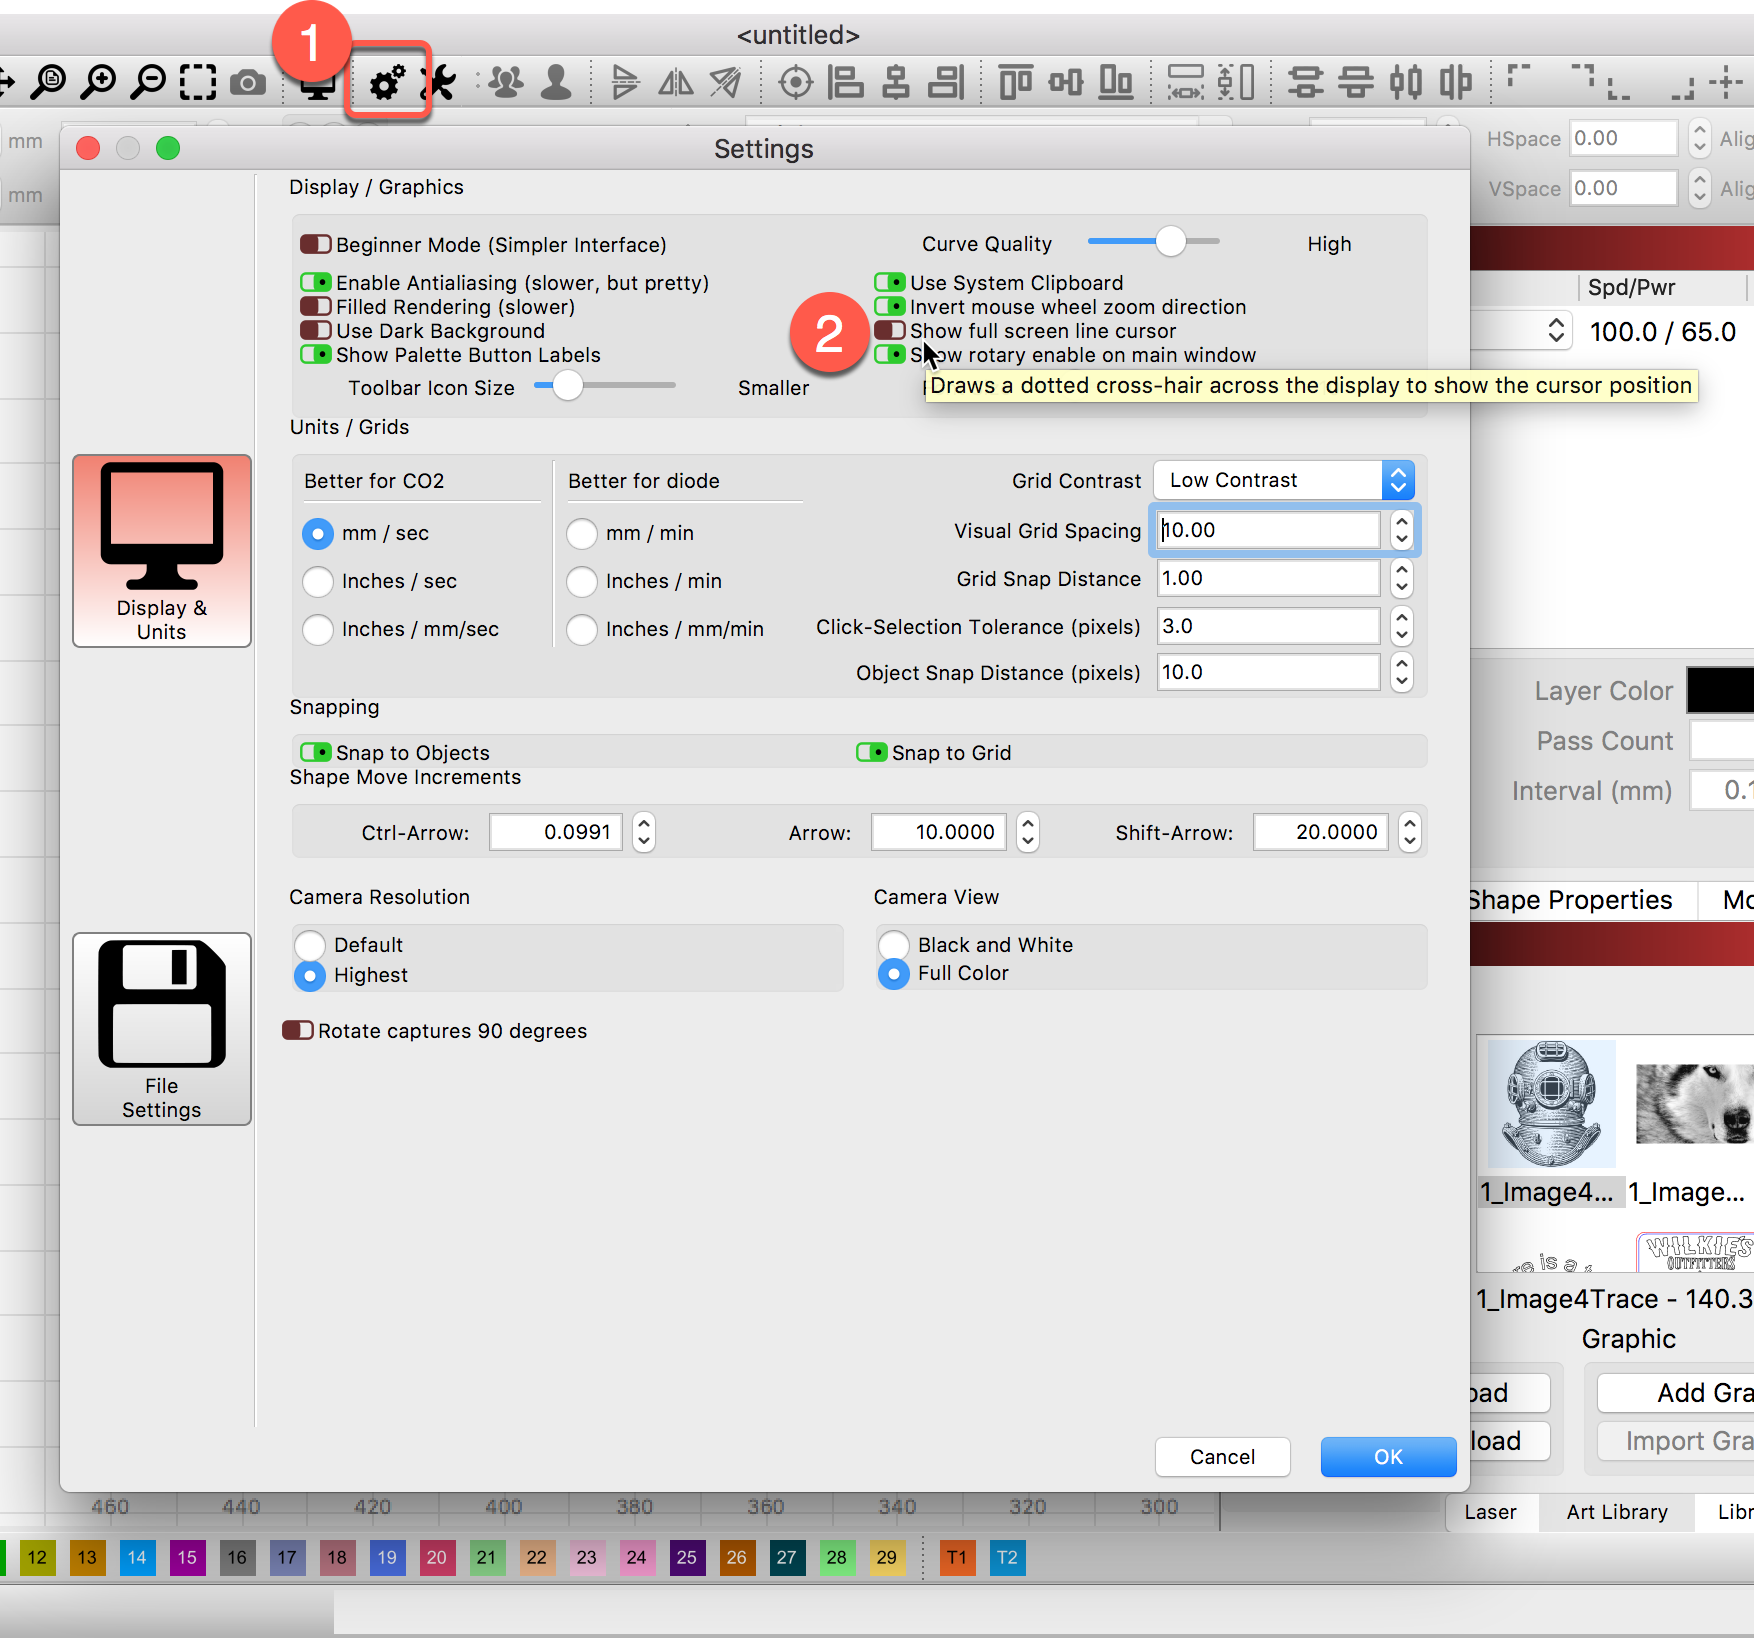Screen dimensions: 1754x1638
Task: Open settings via the gears toolbar icon
Action: pos(387,83)
